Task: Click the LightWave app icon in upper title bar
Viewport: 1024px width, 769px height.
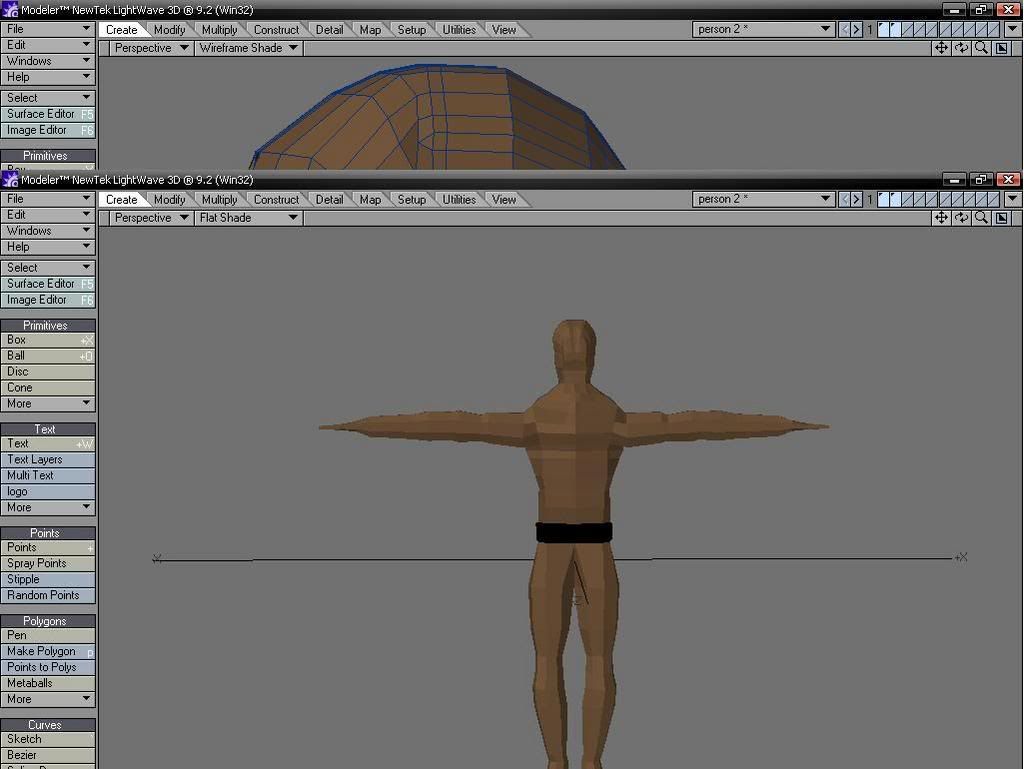Action: pyautogui.click(x=10, y=10)
